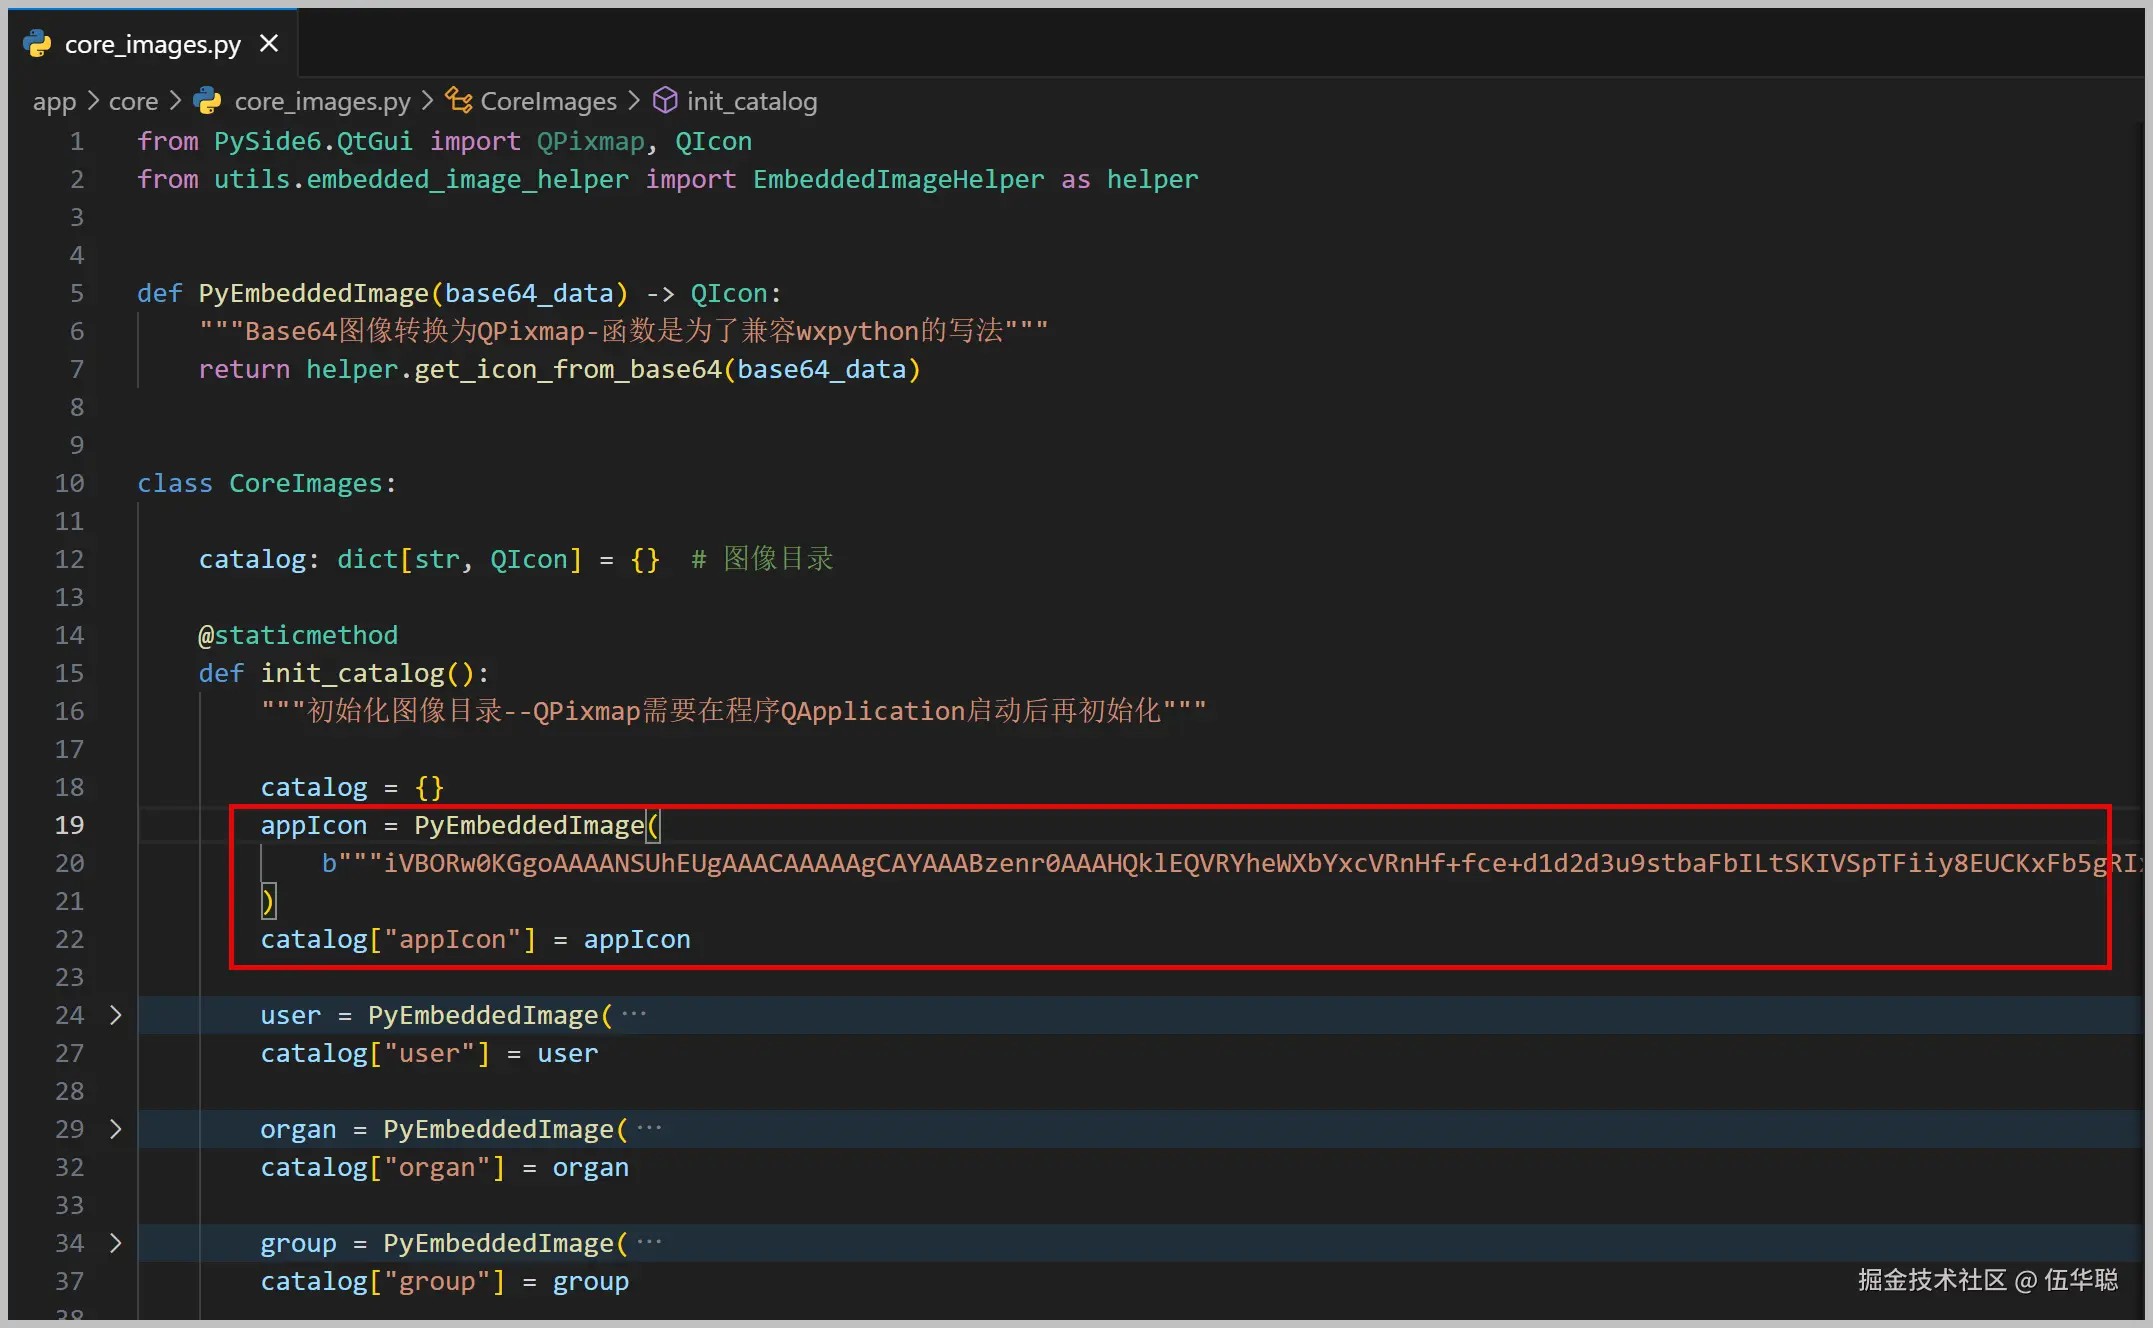
Task: Click the CoreImages class icon in breadcrumb
Action: [x=459, y=100]
